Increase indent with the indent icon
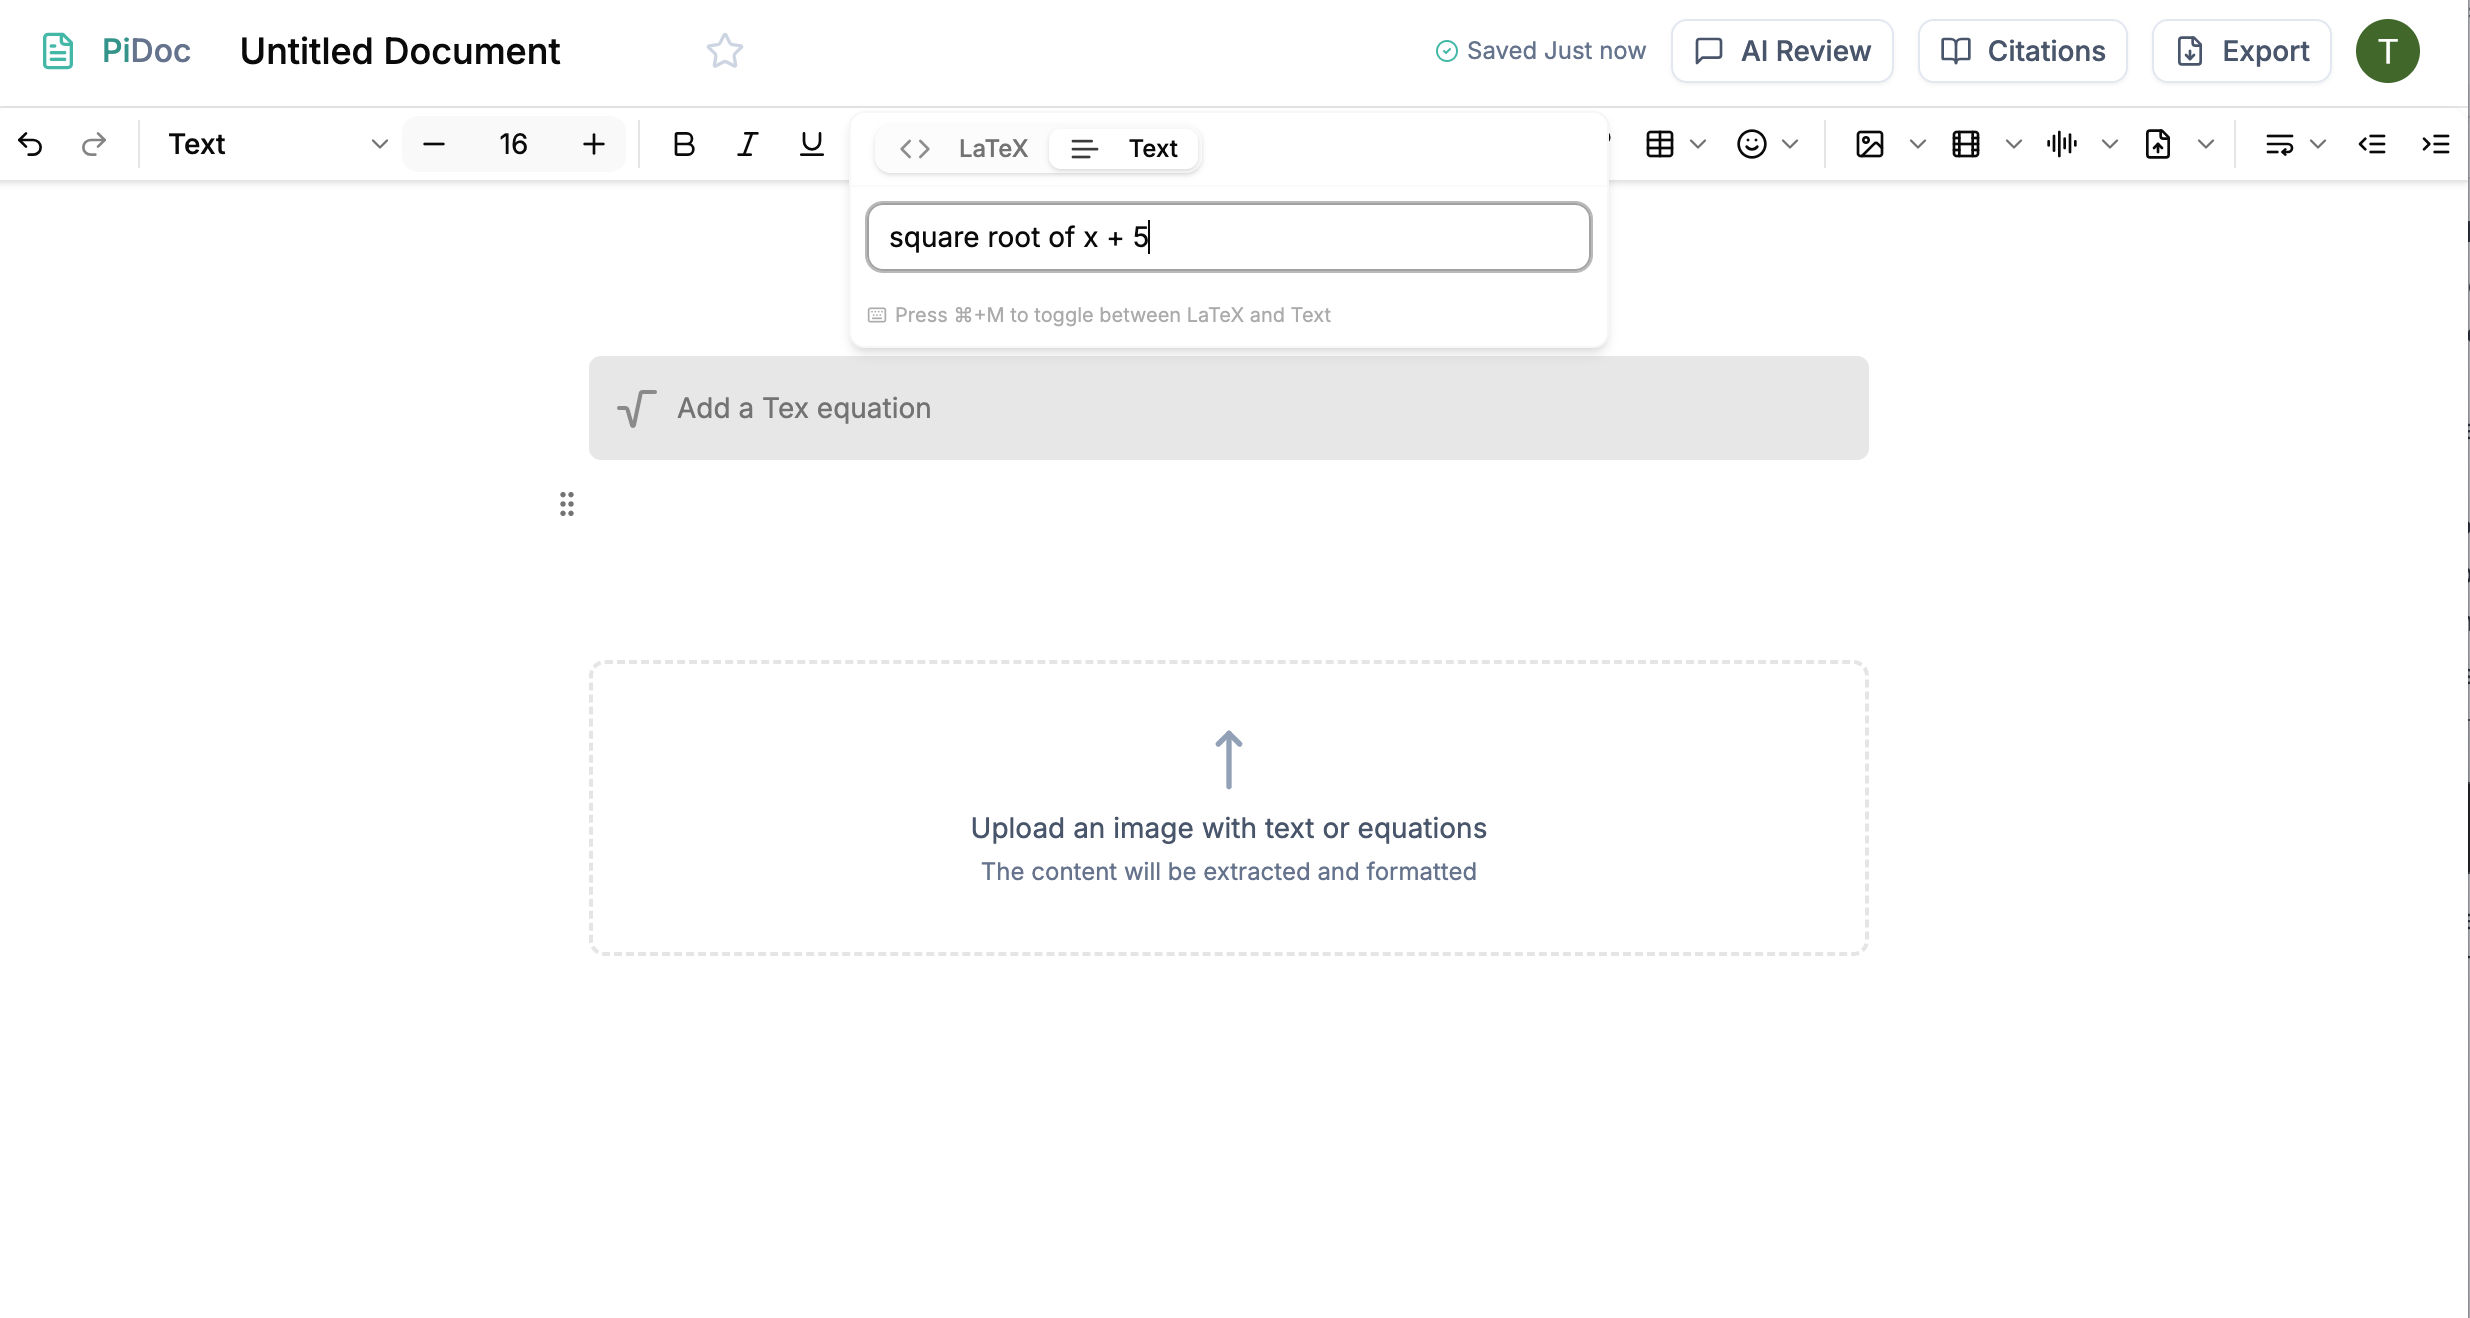The height and width of the screenshot is (1318, 2470). [2437, 144]
